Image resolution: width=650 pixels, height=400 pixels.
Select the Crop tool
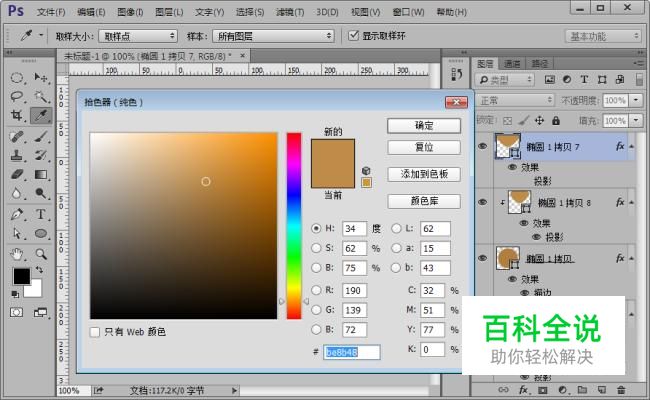click(x=17, y=116)
